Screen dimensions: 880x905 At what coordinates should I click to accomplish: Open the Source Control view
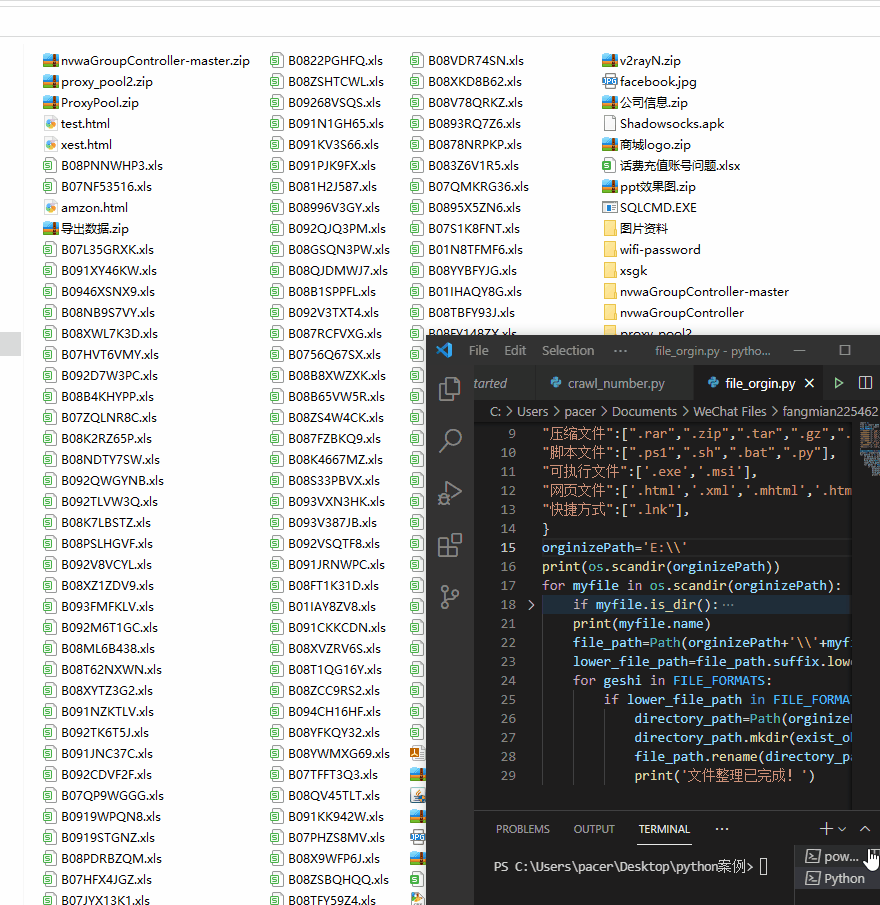(449, 596)
